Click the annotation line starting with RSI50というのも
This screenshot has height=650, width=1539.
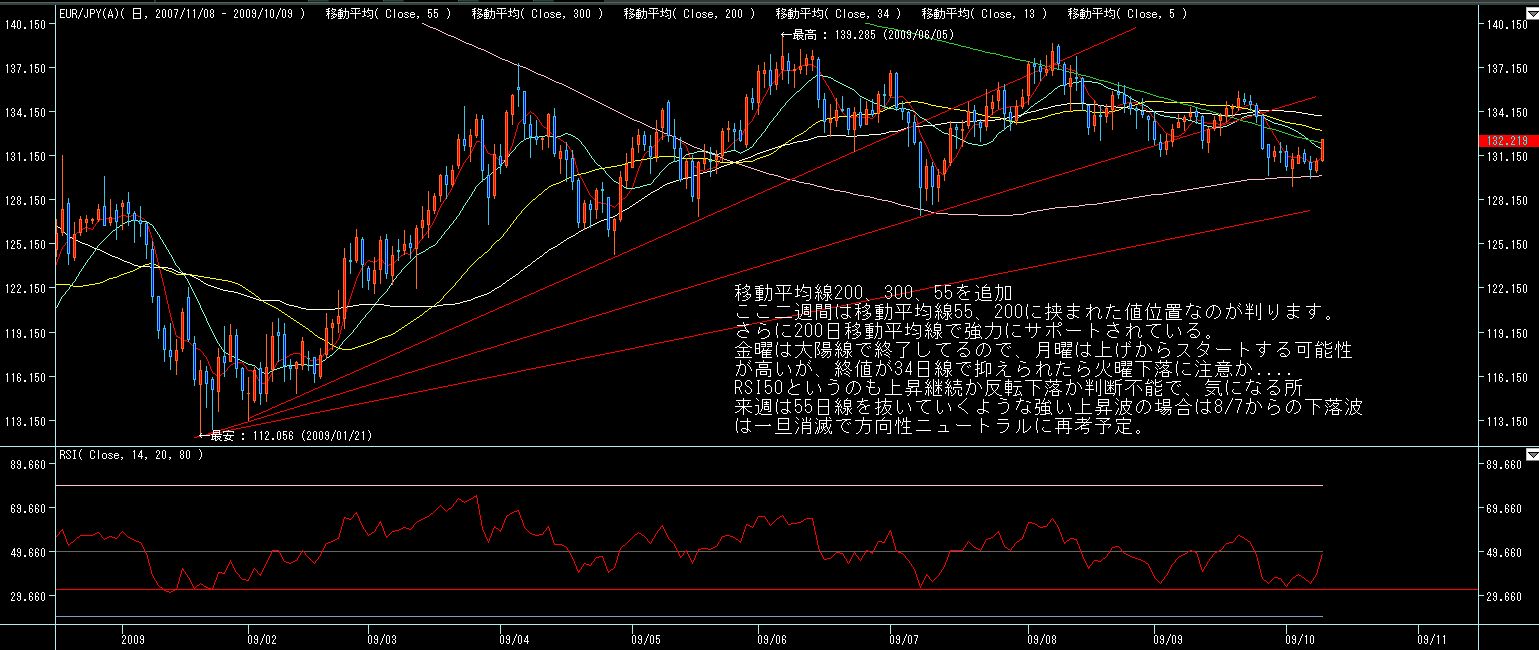[x=1020, y=388]
